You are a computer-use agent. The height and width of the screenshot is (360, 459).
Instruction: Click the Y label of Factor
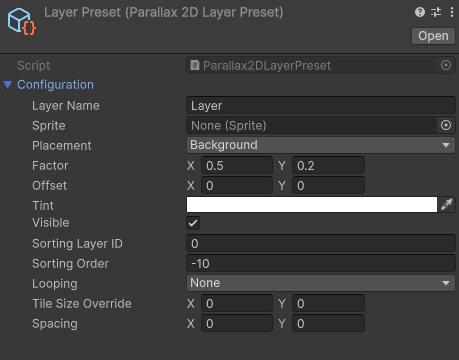pos(282,166)
